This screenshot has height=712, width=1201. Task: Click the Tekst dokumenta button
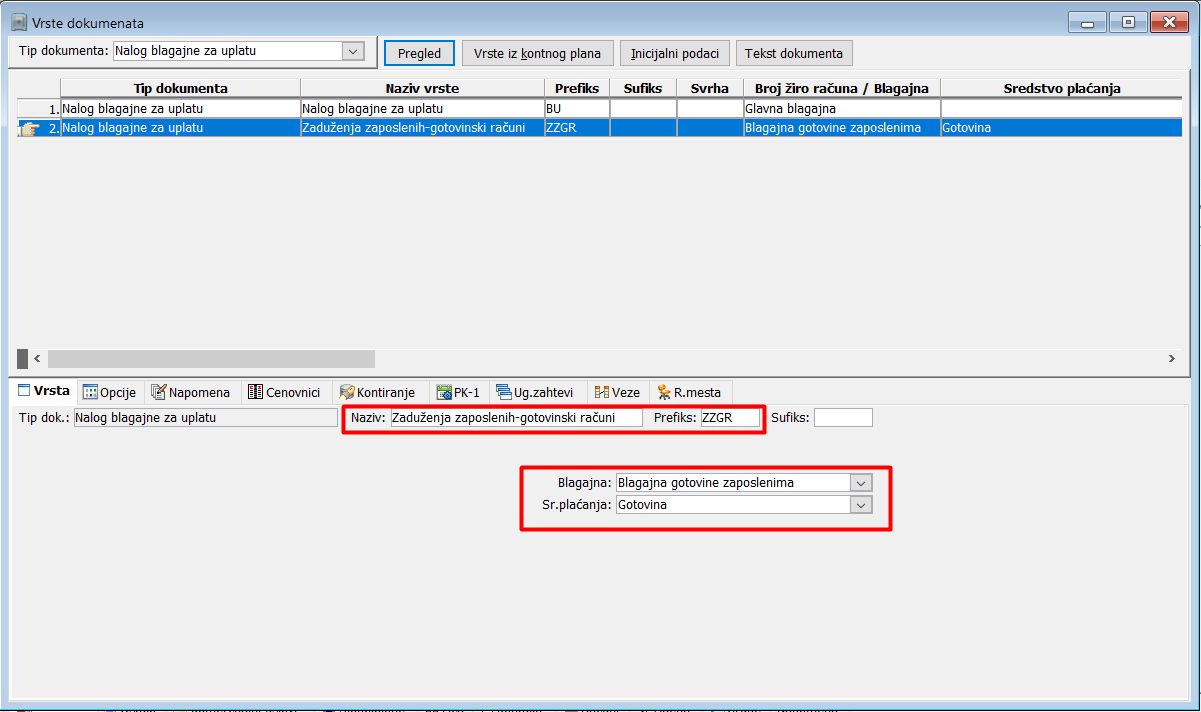tap(794, 53)
